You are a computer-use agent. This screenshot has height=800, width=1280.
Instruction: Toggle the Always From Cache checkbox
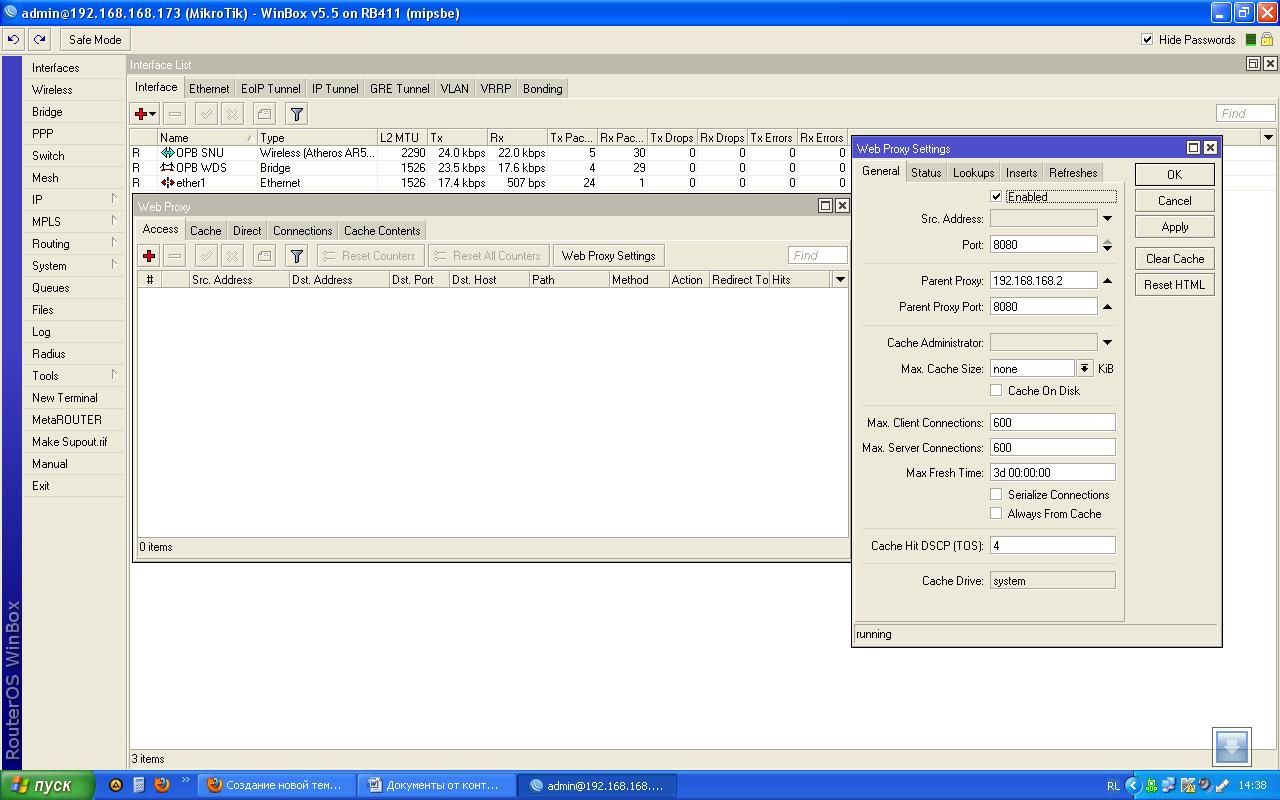(x=996, y=513)
